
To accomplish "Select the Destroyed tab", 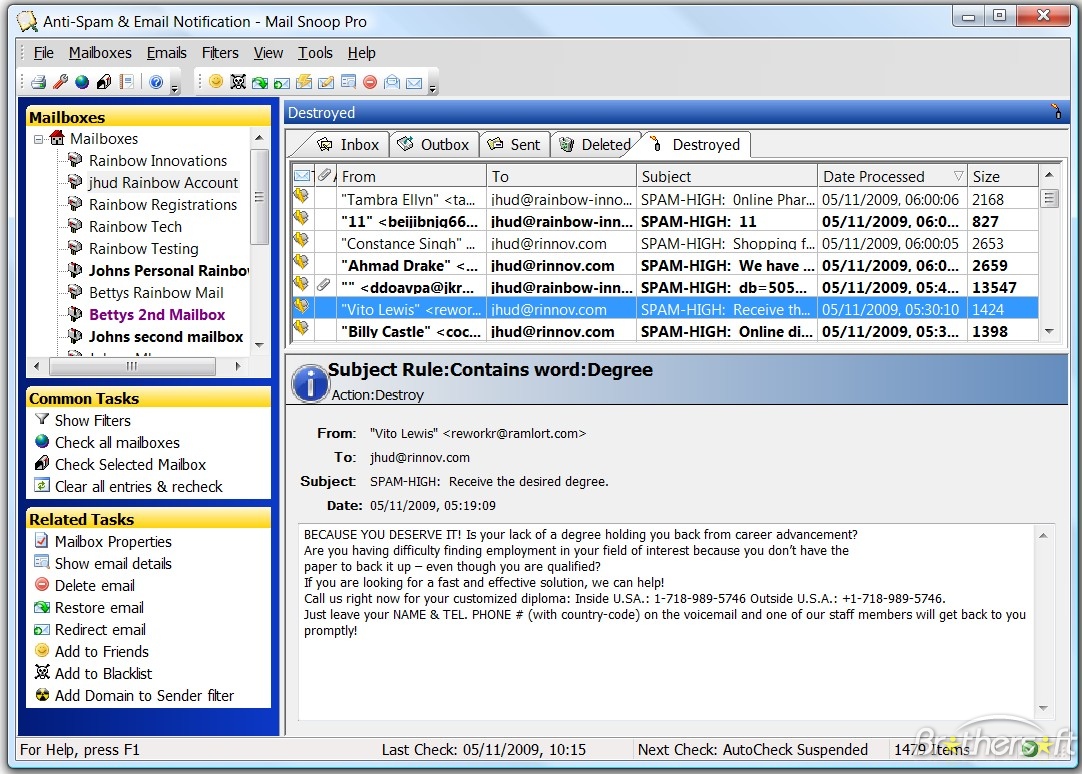I will click(696, 145).
